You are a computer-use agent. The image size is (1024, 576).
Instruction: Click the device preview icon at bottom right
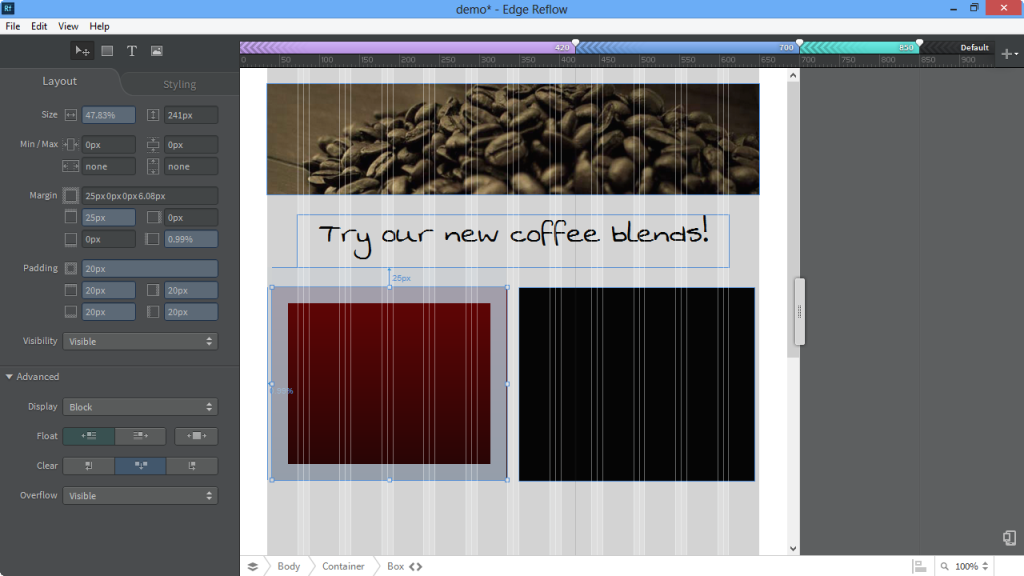pyautogui.click(x=1009, y=537)
